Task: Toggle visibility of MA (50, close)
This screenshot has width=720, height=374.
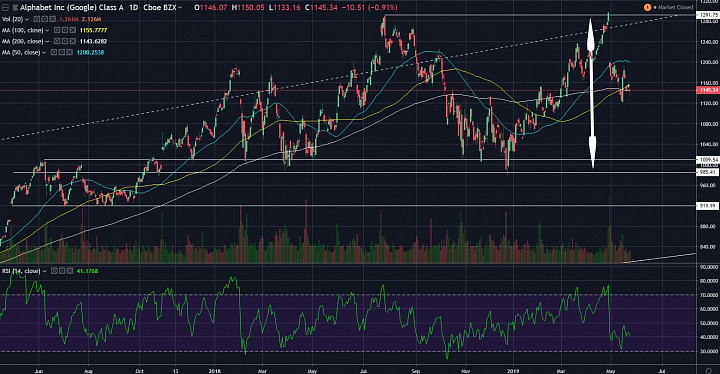Action: (x=54, y=52)
